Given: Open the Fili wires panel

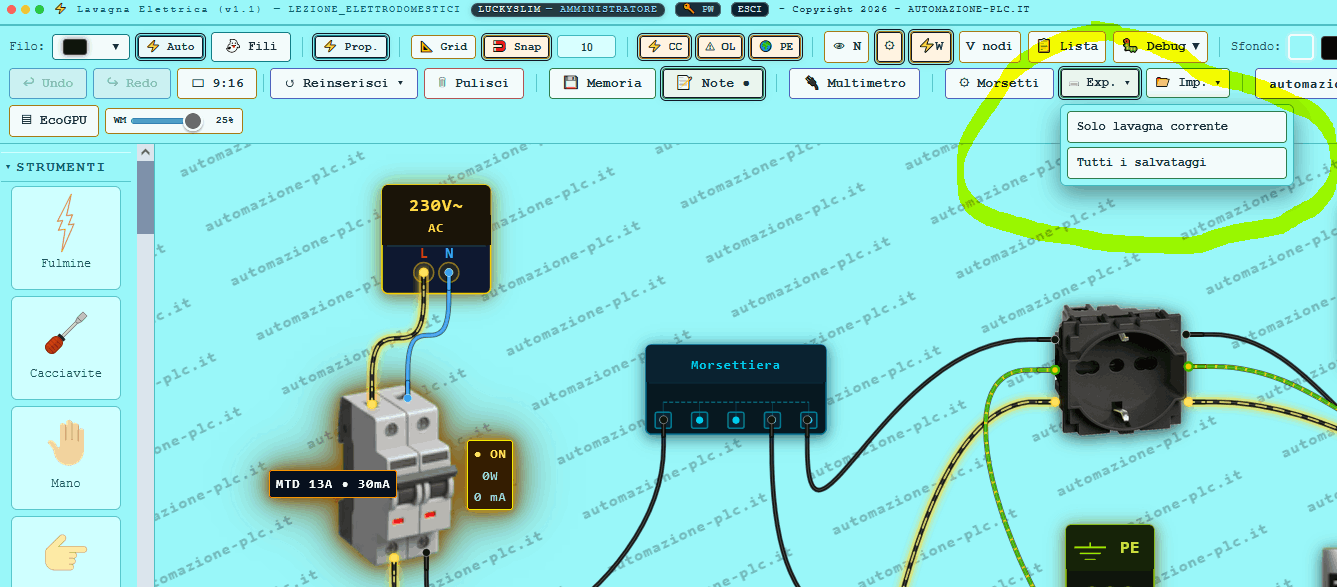Looking at the screenshot, I should pos(251,47).
